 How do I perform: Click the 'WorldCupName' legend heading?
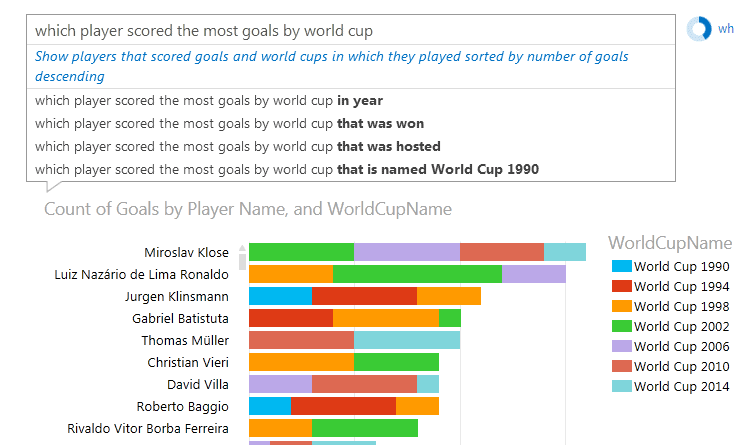click(670, 243)
